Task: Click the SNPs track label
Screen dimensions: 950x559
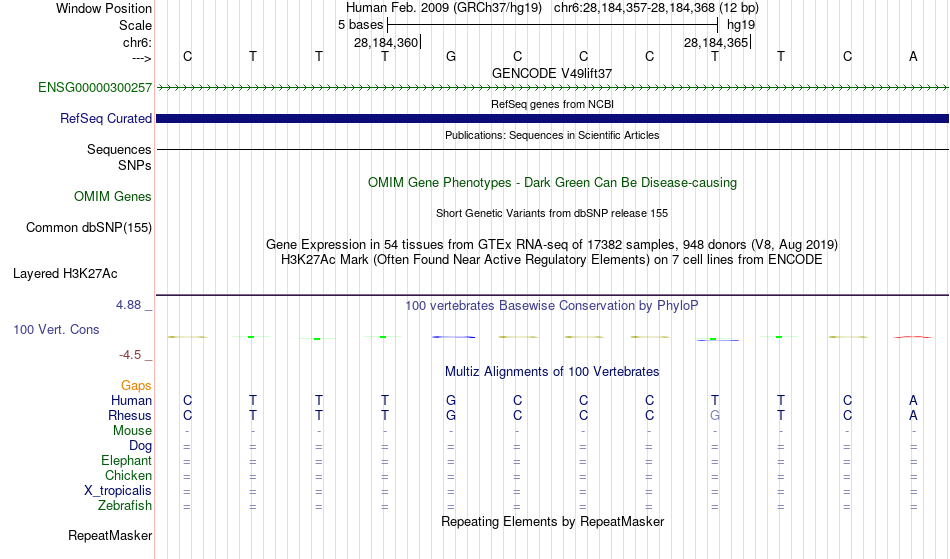Action: point(135,165)
